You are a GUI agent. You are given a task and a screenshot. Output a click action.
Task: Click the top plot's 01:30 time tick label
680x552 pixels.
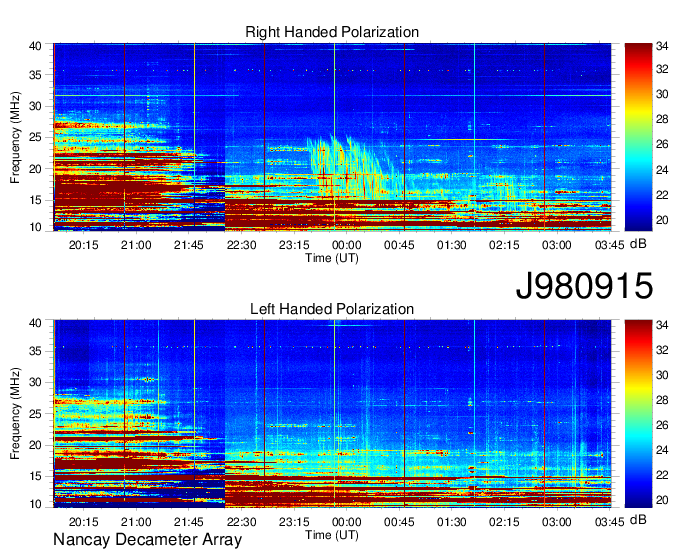451,245
